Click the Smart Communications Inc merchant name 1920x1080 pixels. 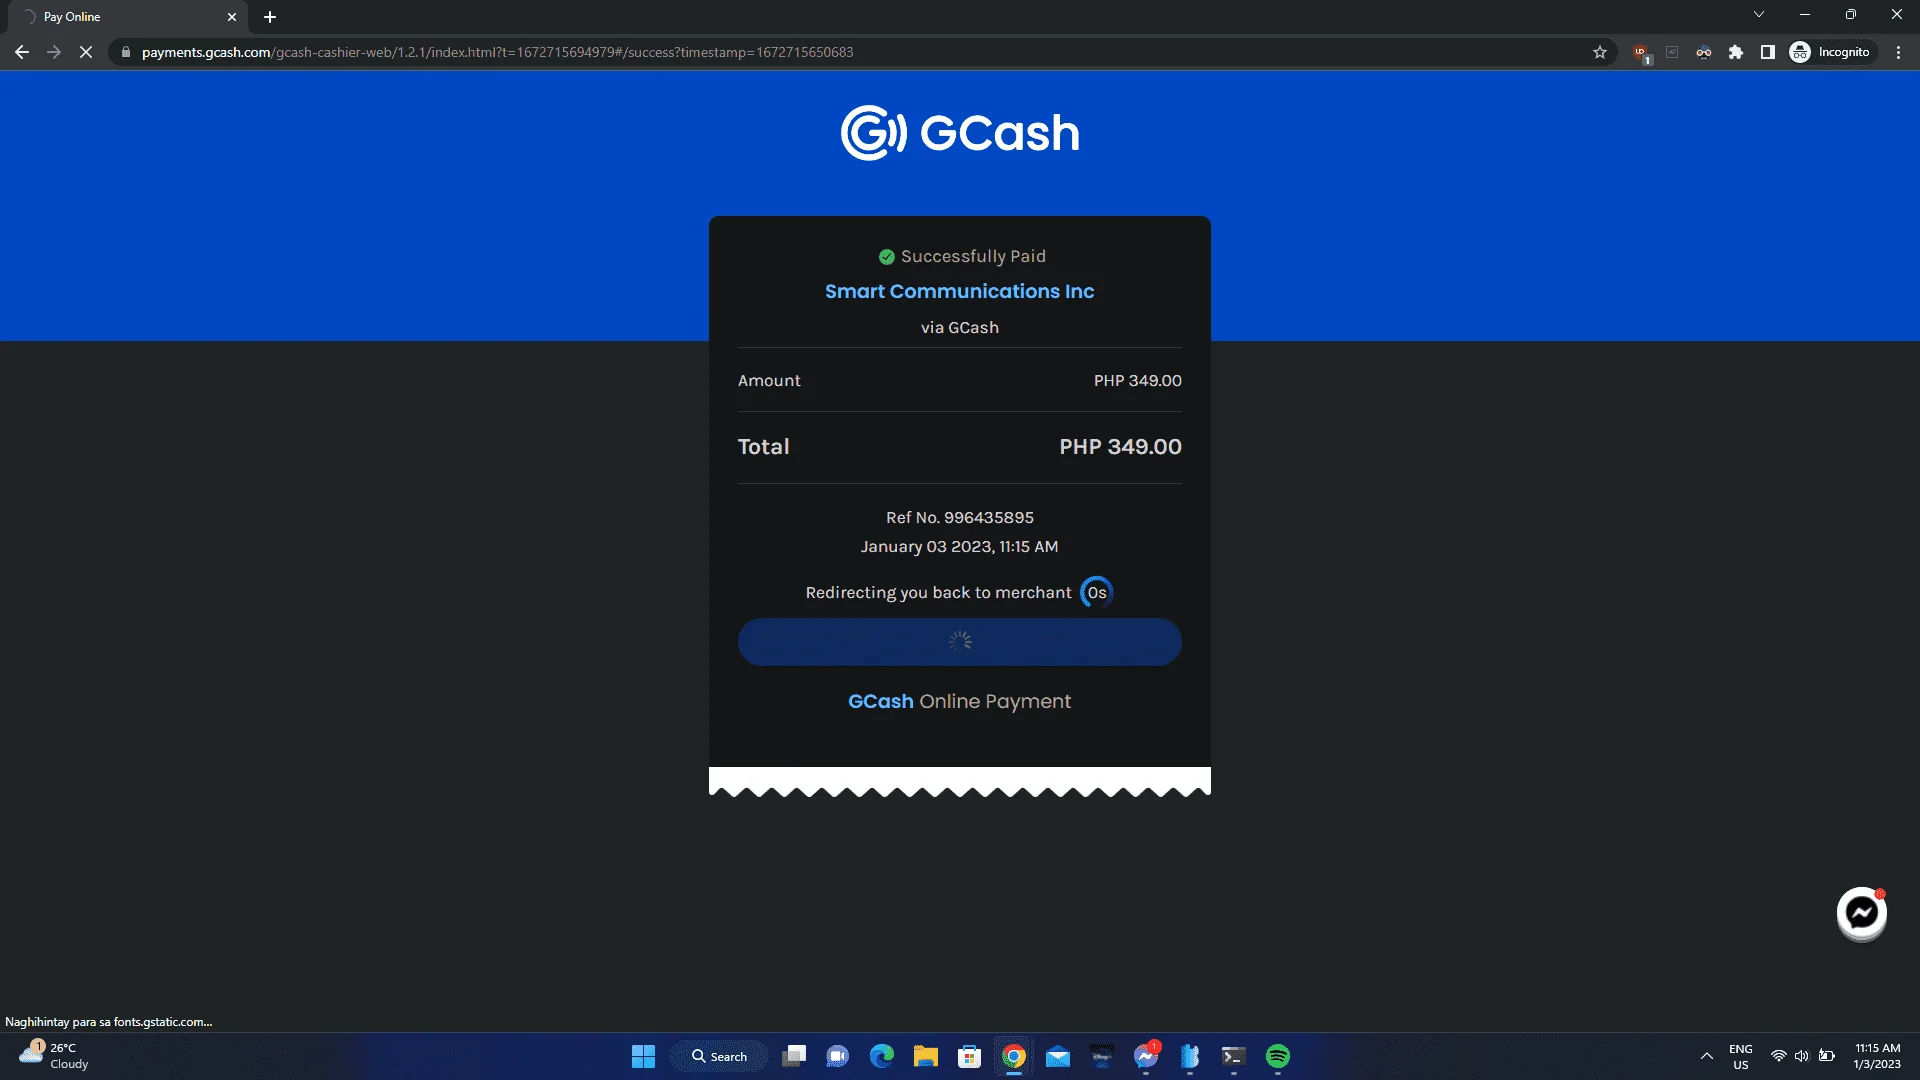click(x=960, y=291)
